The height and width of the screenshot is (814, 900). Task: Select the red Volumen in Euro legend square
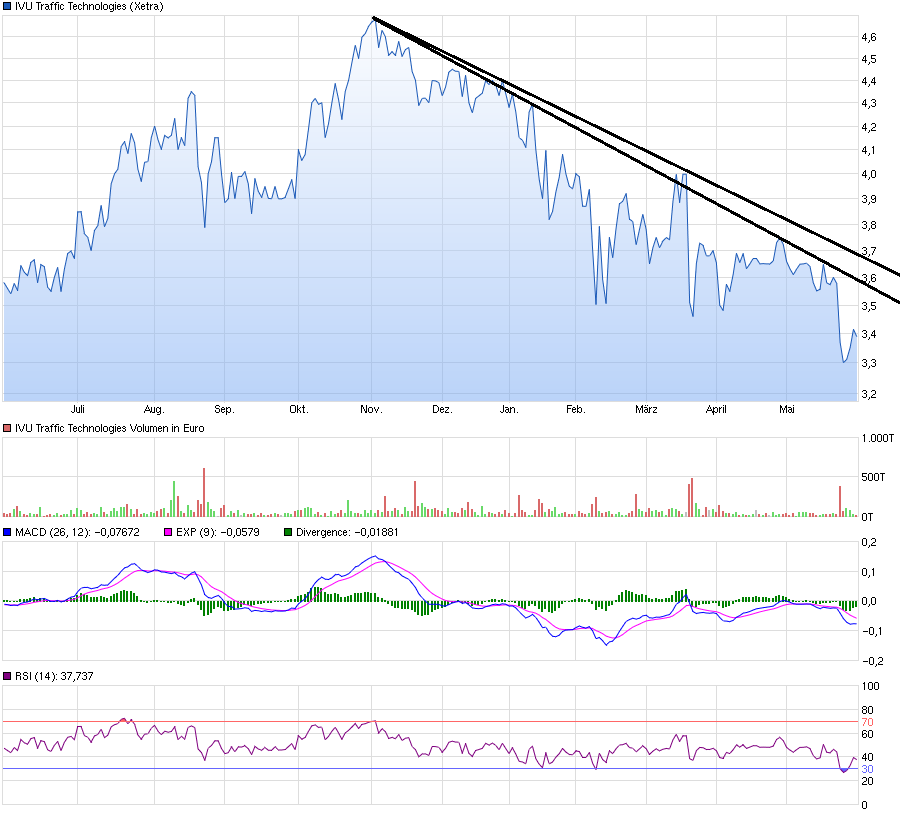(x=10, y=428)
